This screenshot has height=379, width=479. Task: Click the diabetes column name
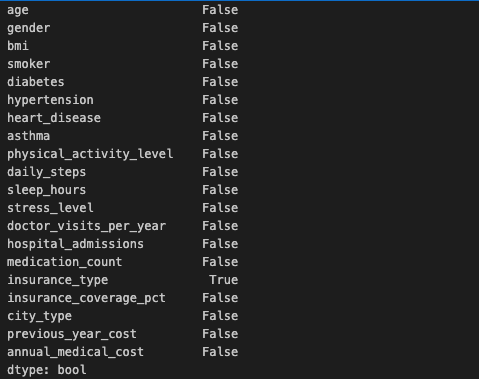(x=36, y=82)
